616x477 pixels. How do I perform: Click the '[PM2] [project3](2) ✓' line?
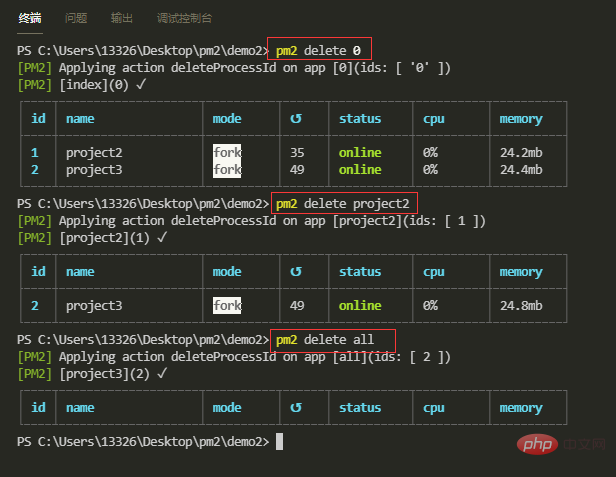tap(93, 374)
